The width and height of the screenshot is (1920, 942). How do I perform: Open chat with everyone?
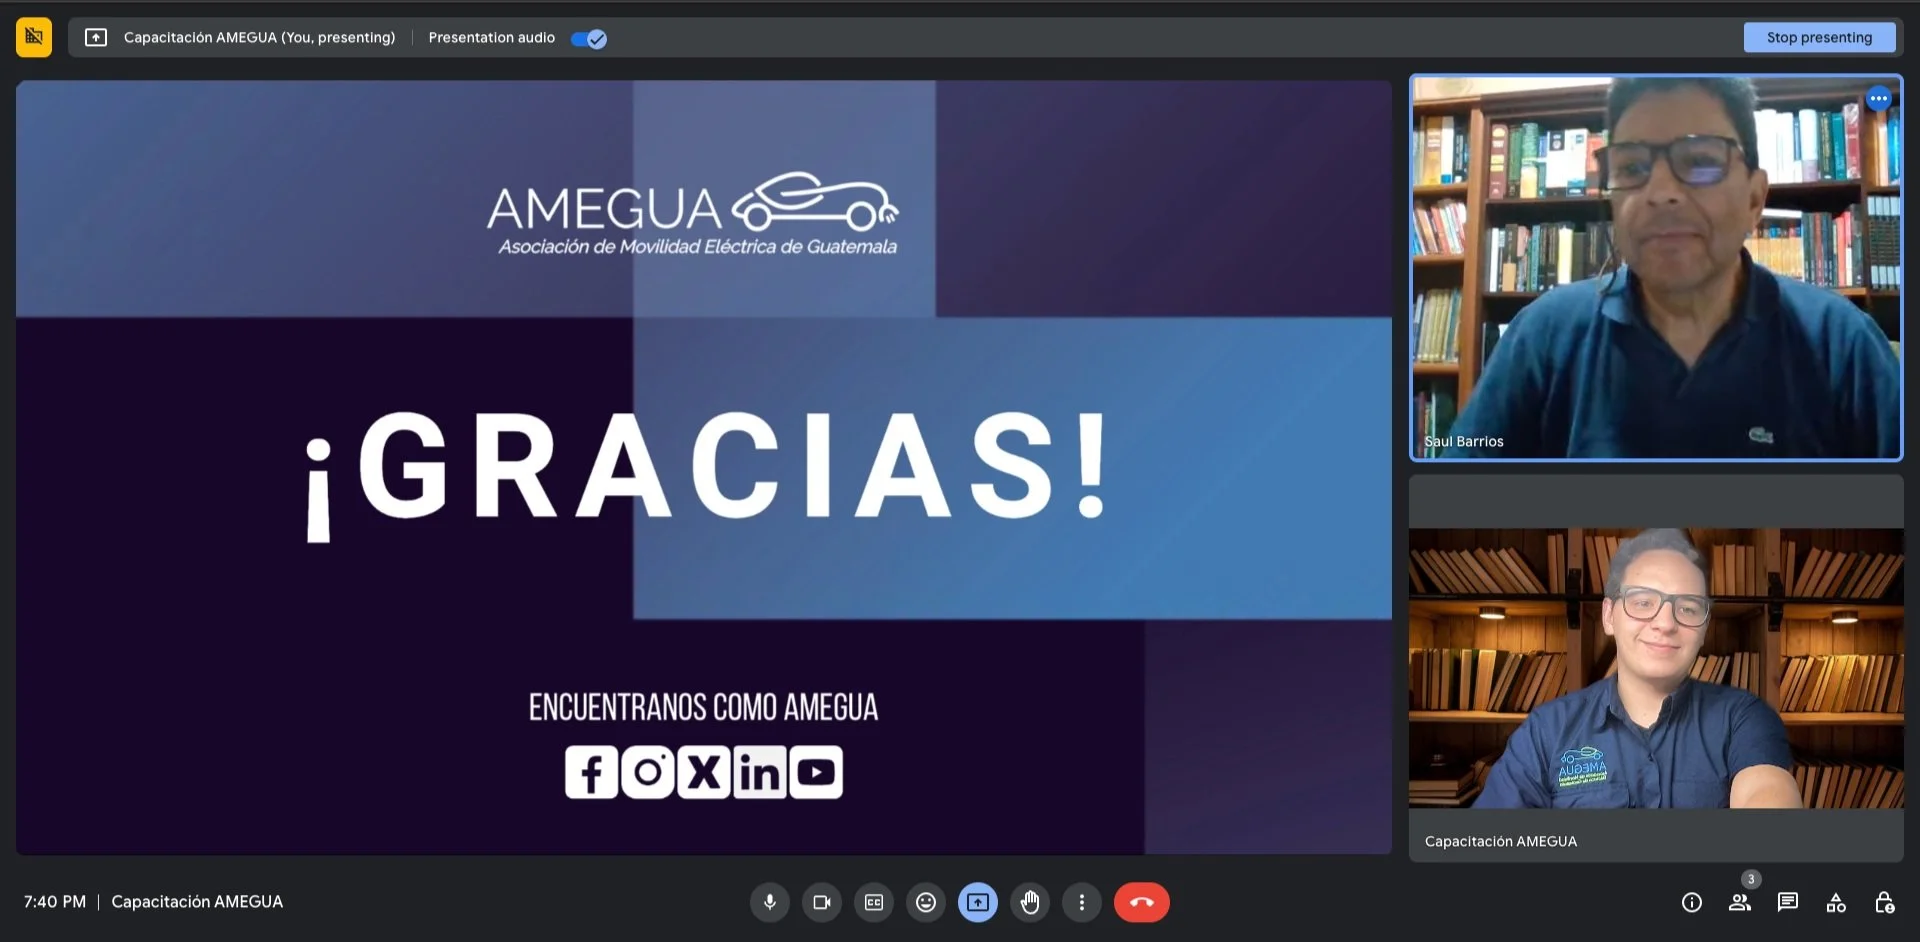(1788, 903)
